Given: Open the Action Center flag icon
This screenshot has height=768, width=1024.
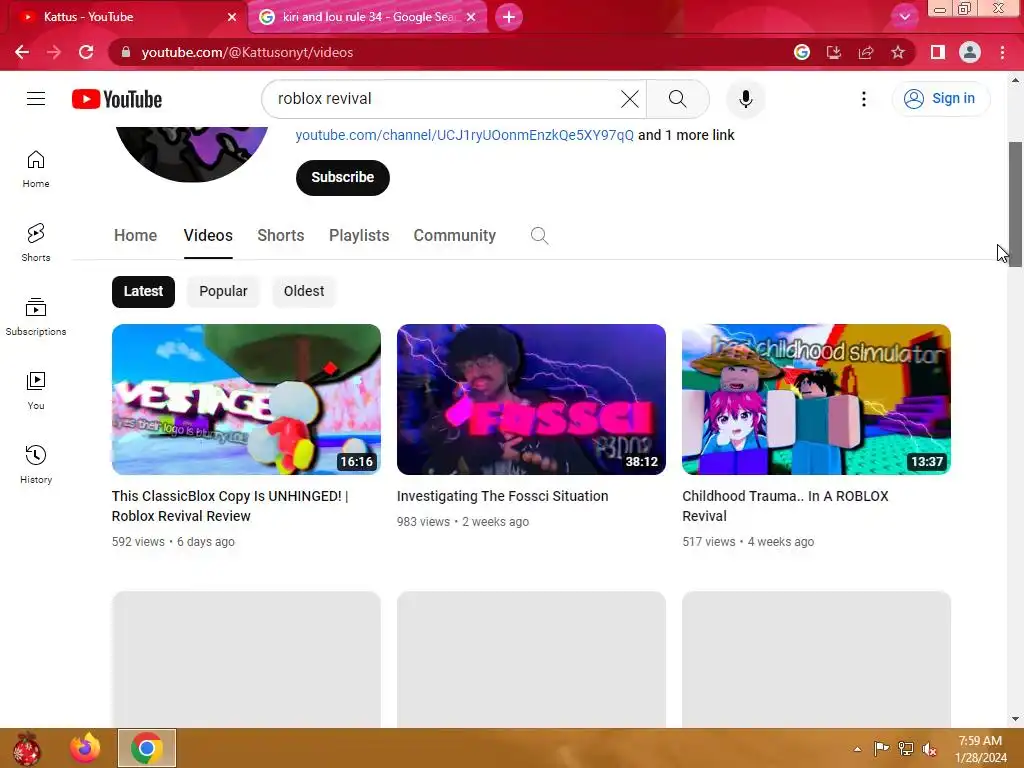Looking at the screenshot, I should click(x=881, y=748).
